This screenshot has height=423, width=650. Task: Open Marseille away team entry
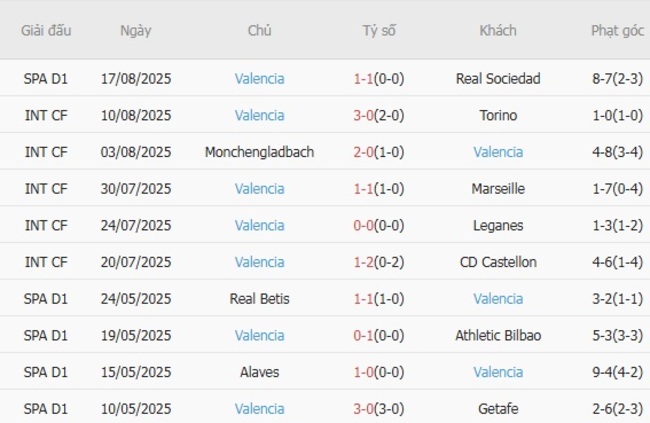(x=497, y=188)
